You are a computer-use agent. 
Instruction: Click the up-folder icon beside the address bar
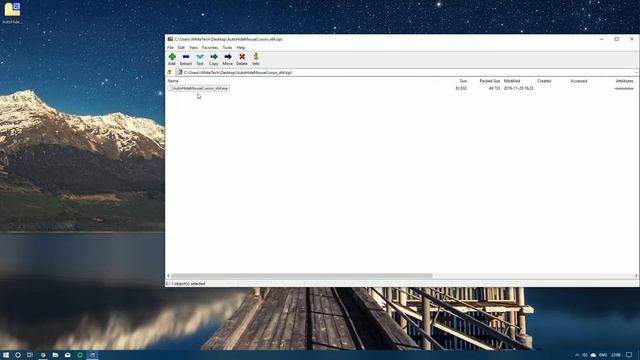pos(169,72)
